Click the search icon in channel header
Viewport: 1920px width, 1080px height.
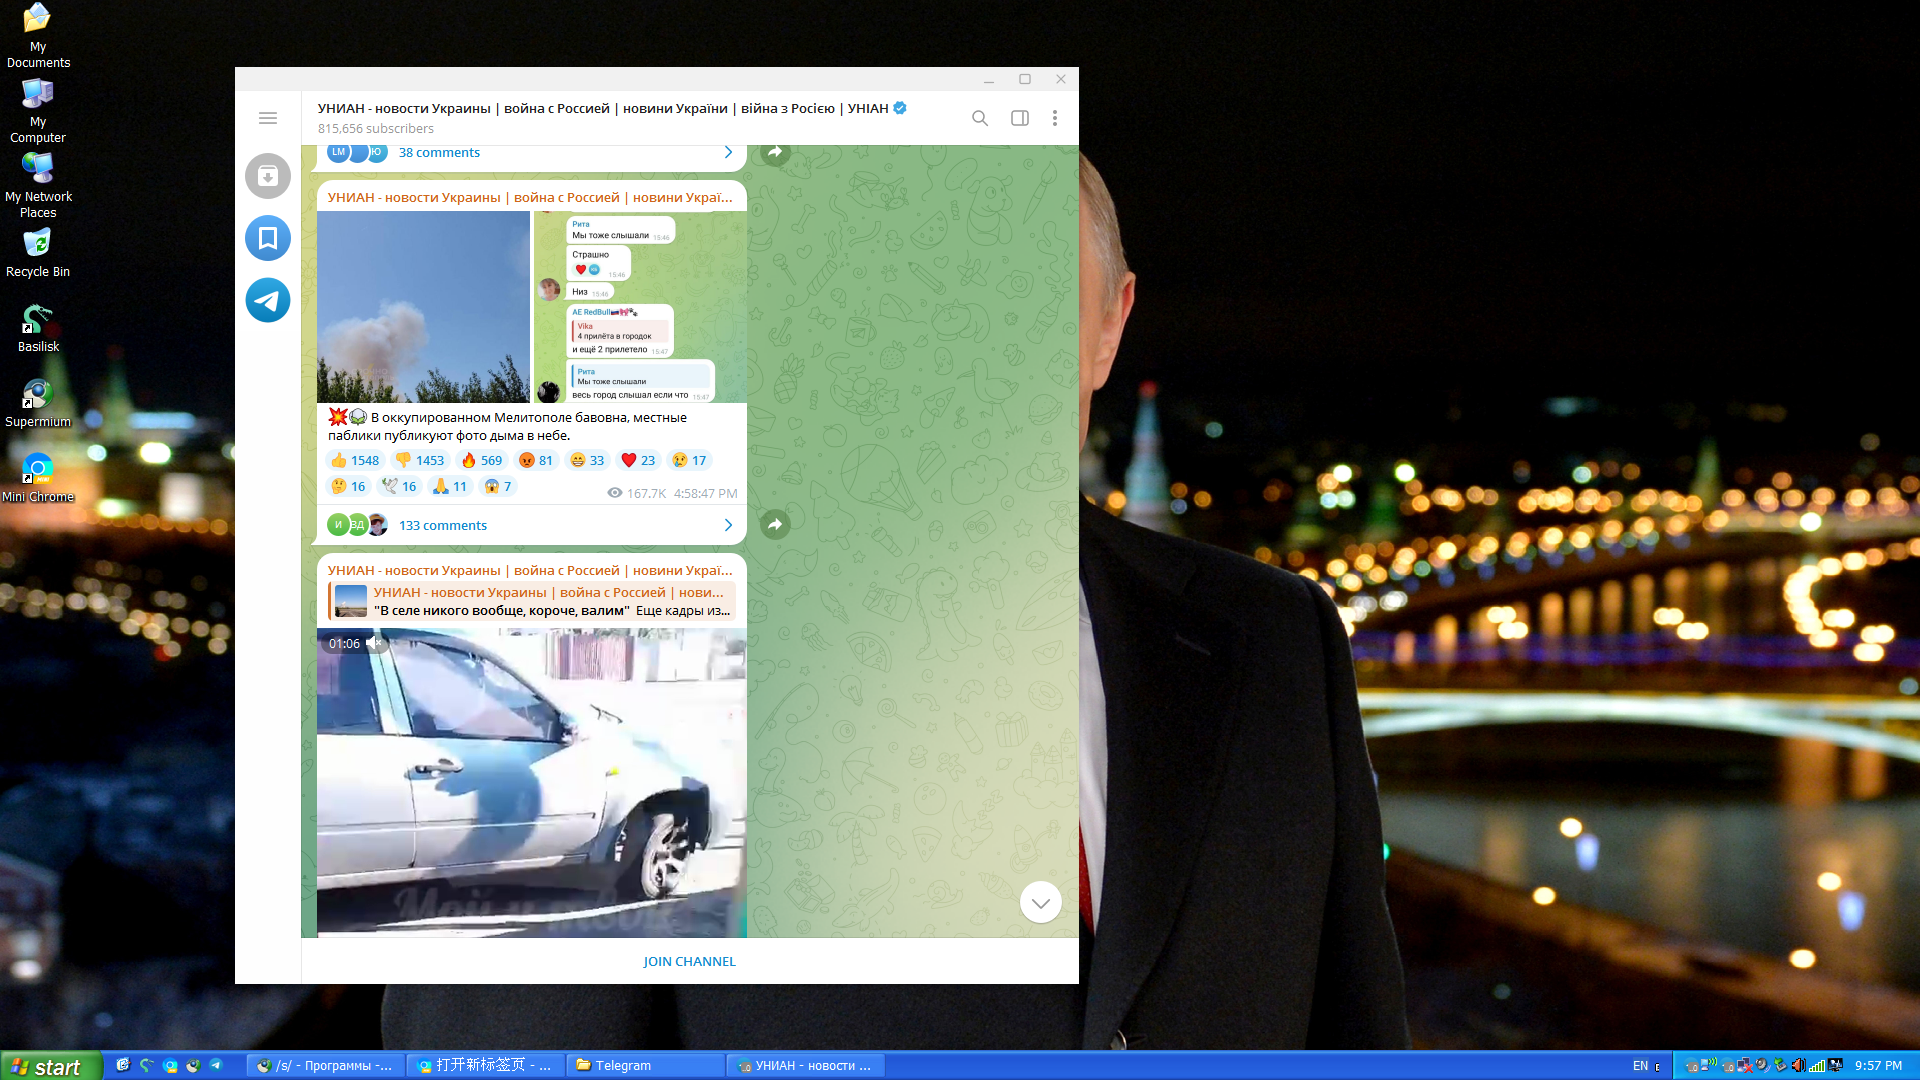[x=979, y=118]
